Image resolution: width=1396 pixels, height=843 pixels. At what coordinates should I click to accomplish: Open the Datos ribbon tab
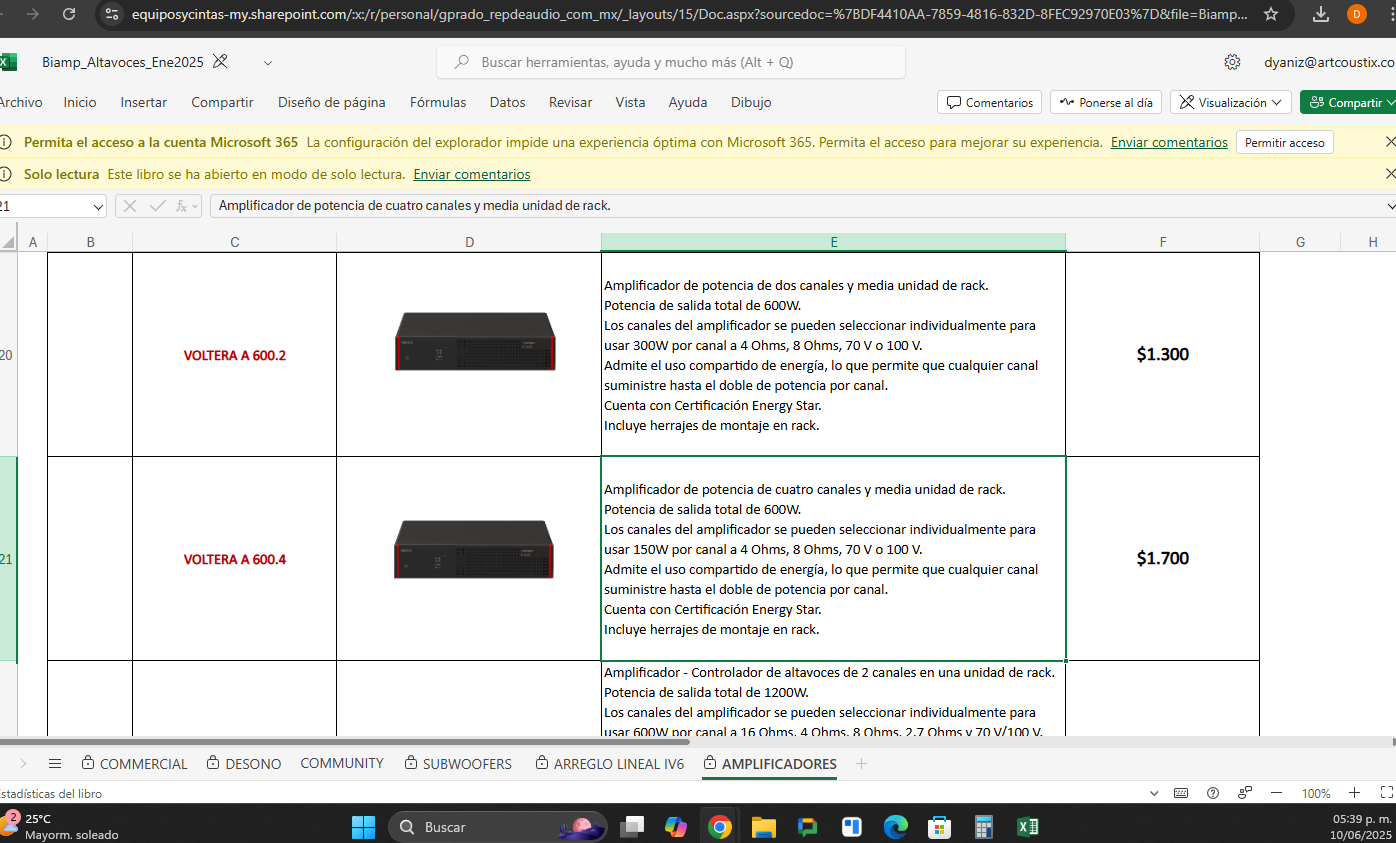pyautogui.click(x=507, y=102)
